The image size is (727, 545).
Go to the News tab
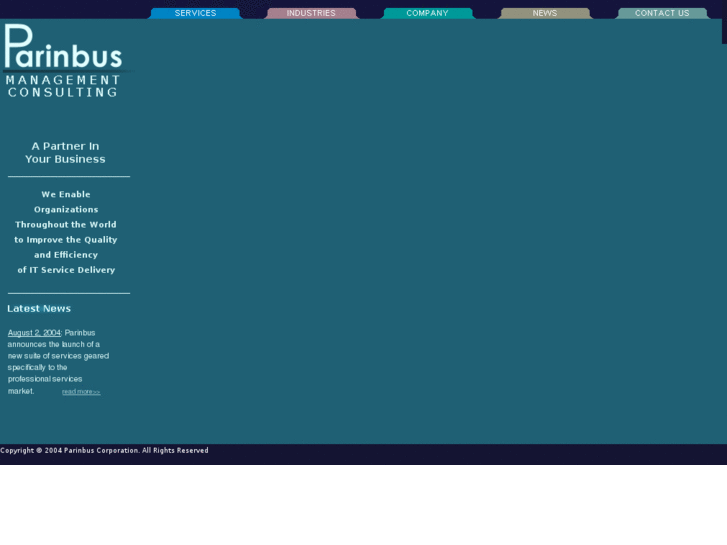[545, 13]
